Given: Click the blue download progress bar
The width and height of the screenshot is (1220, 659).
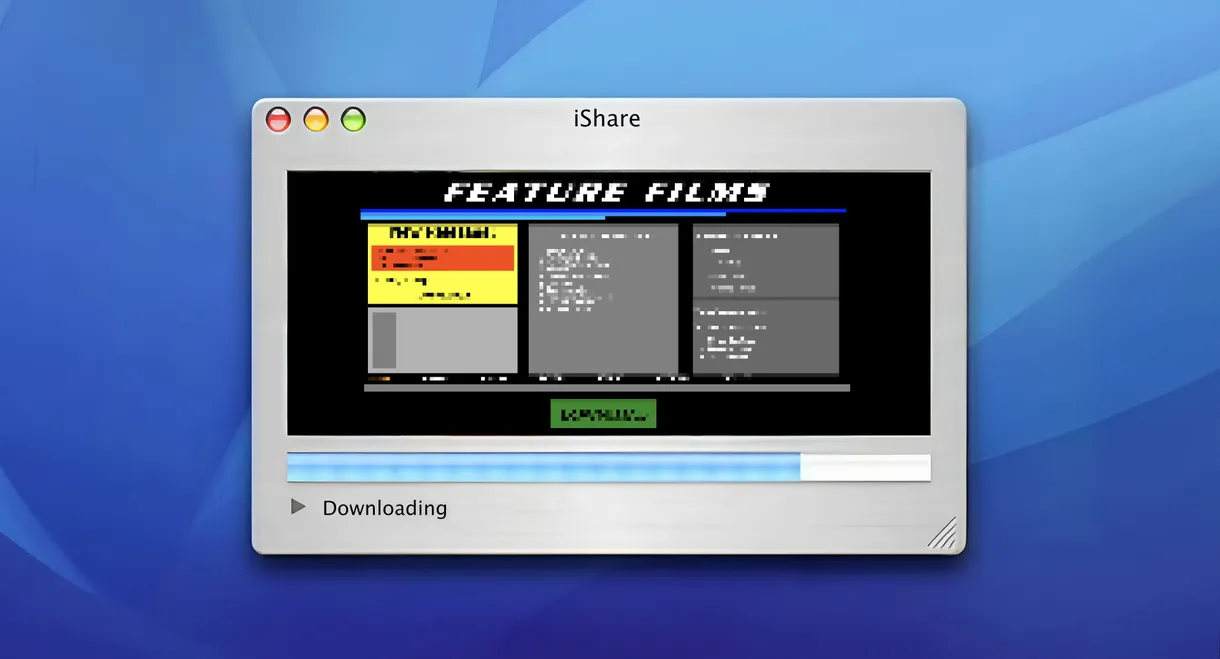Looking at the screenshot, I should click(543, 467).
